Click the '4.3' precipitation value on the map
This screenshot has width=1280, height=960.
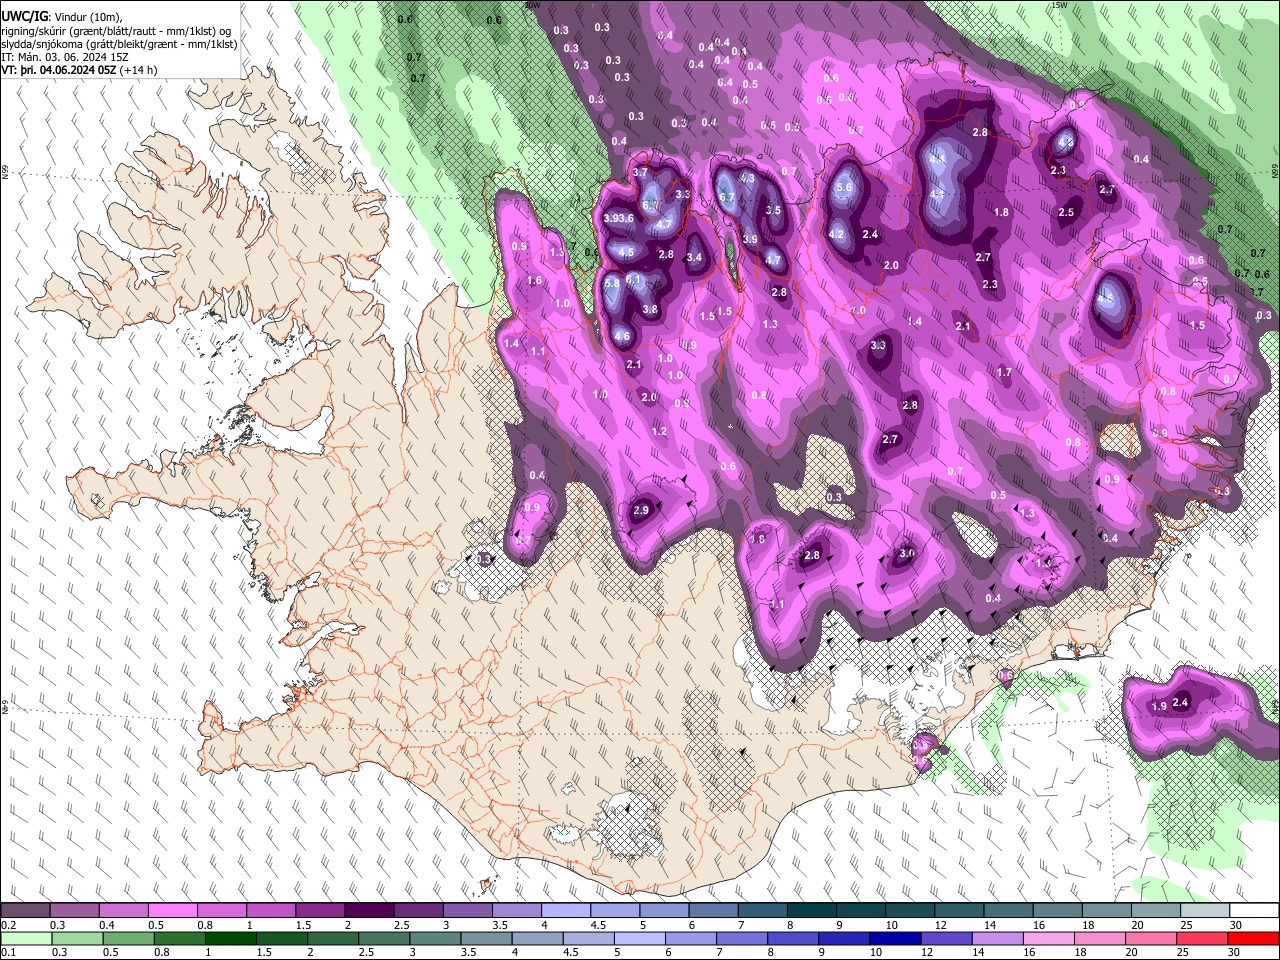(x=747, y=179)
